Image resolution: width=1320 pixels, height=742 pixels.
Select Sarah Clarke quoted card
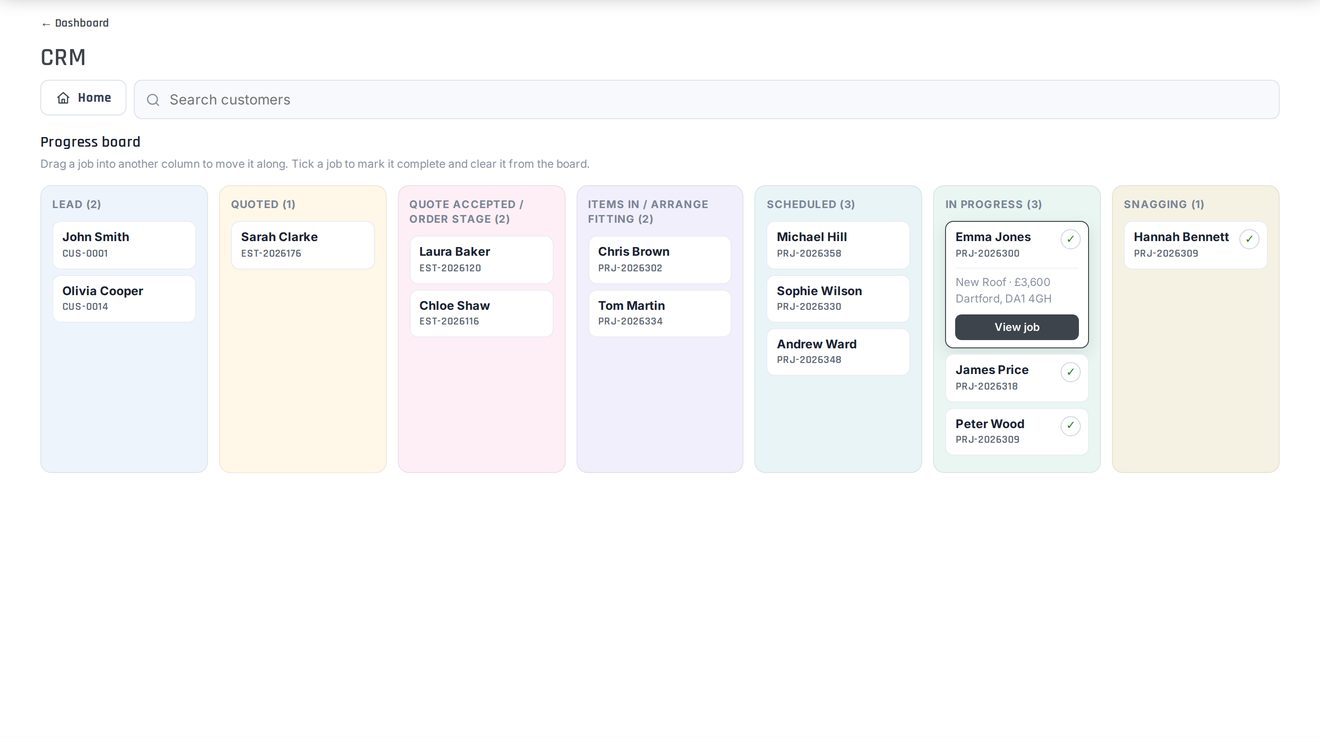pyautogui.click(x=303, y=245)
